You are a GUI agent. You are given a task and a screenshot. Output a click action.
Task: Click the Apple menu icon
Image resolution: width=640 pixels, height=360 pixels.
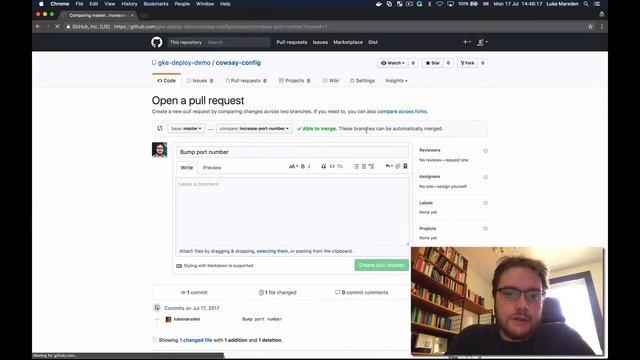pyautogui.click(x=41, y=4)
